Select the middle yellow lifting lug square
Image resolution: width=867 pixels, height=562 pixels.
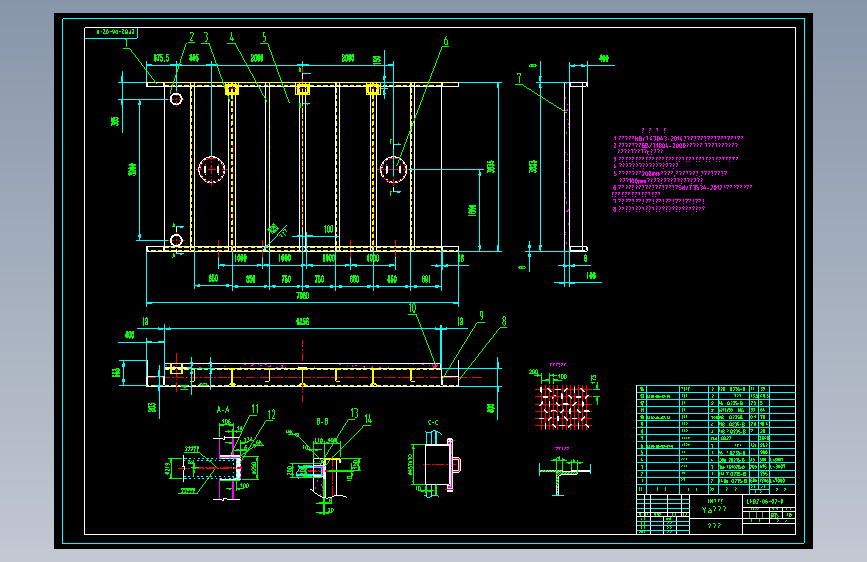302,89
